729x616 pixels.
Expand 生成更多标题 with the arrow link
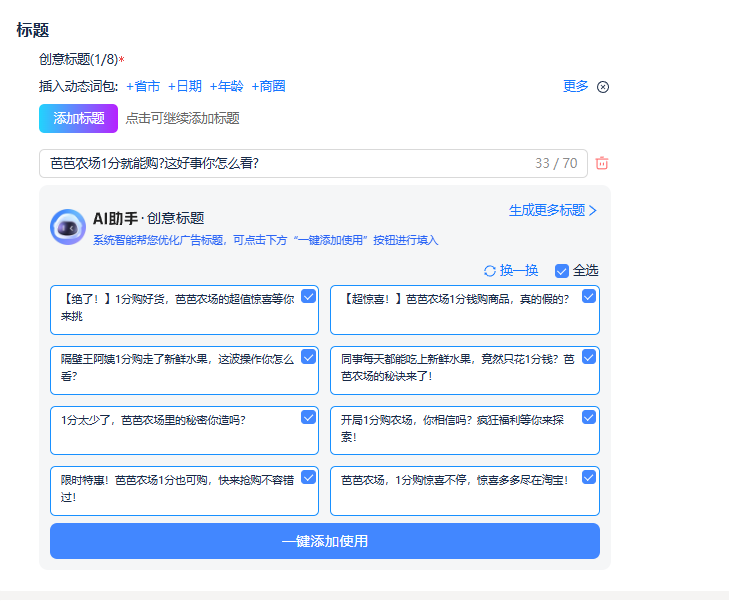tap(552, 210)
